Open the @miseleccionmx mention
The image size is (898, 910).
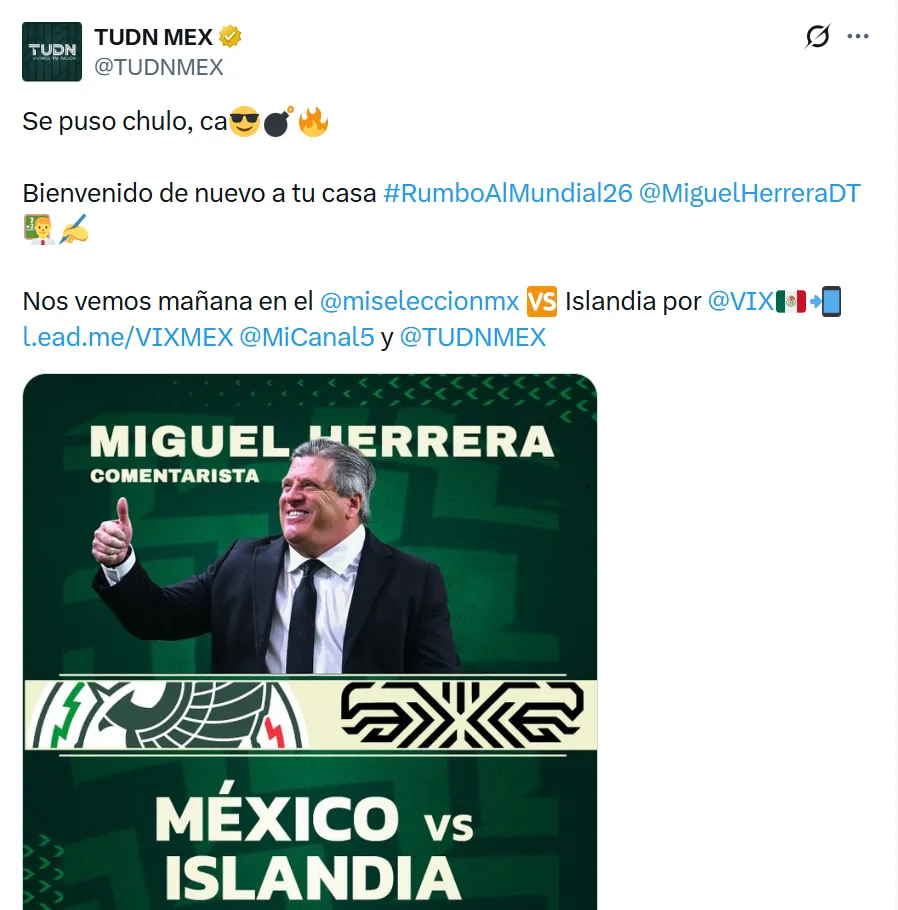point(419,302)
